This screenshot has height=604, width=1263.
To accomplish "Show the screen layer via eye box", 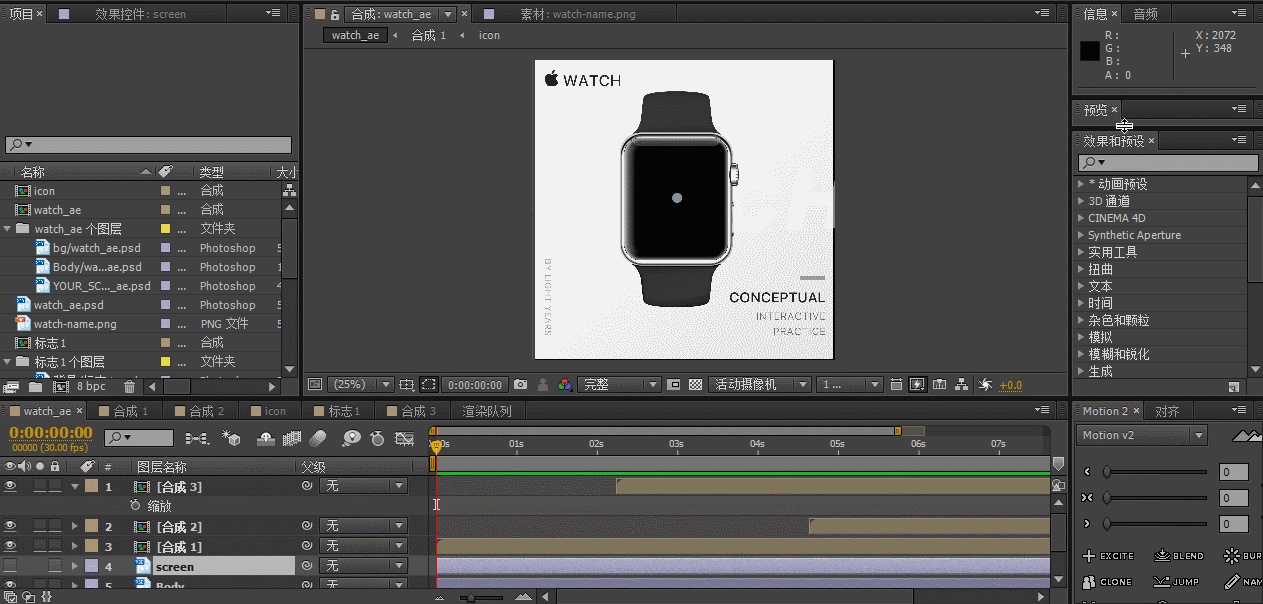I will (11, 566).
